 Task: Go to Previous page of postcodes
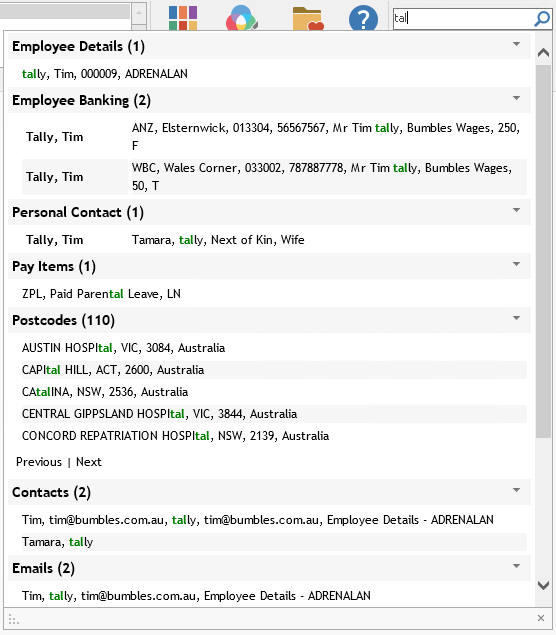(x=39, y=462)
